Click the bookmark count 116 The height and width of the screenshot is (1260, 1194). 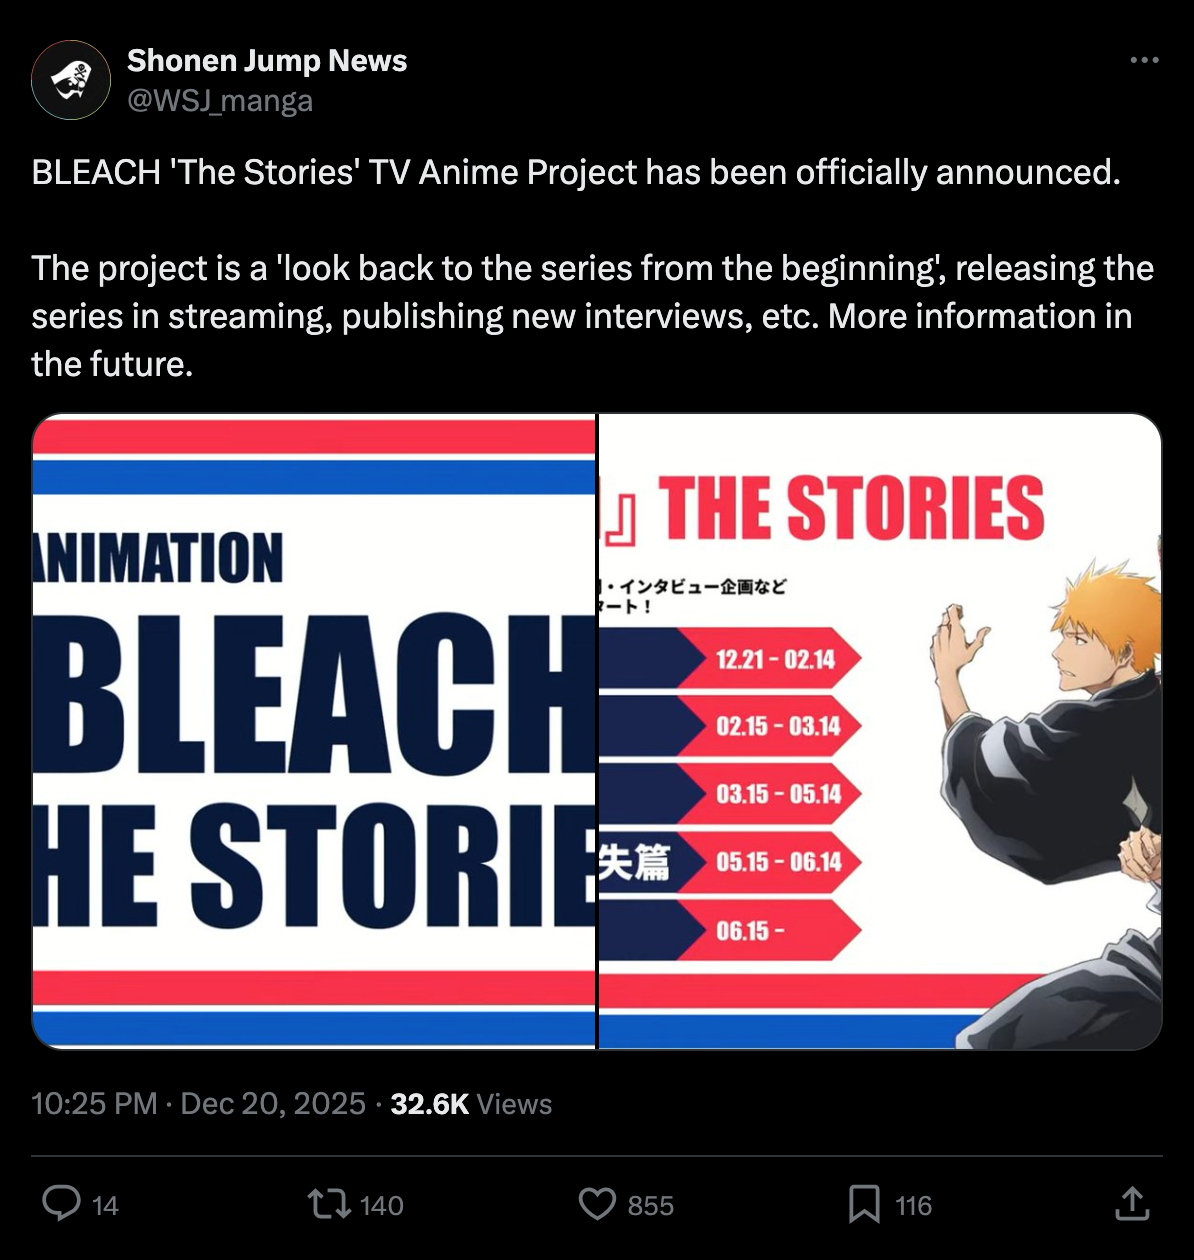coord(913,1205)
